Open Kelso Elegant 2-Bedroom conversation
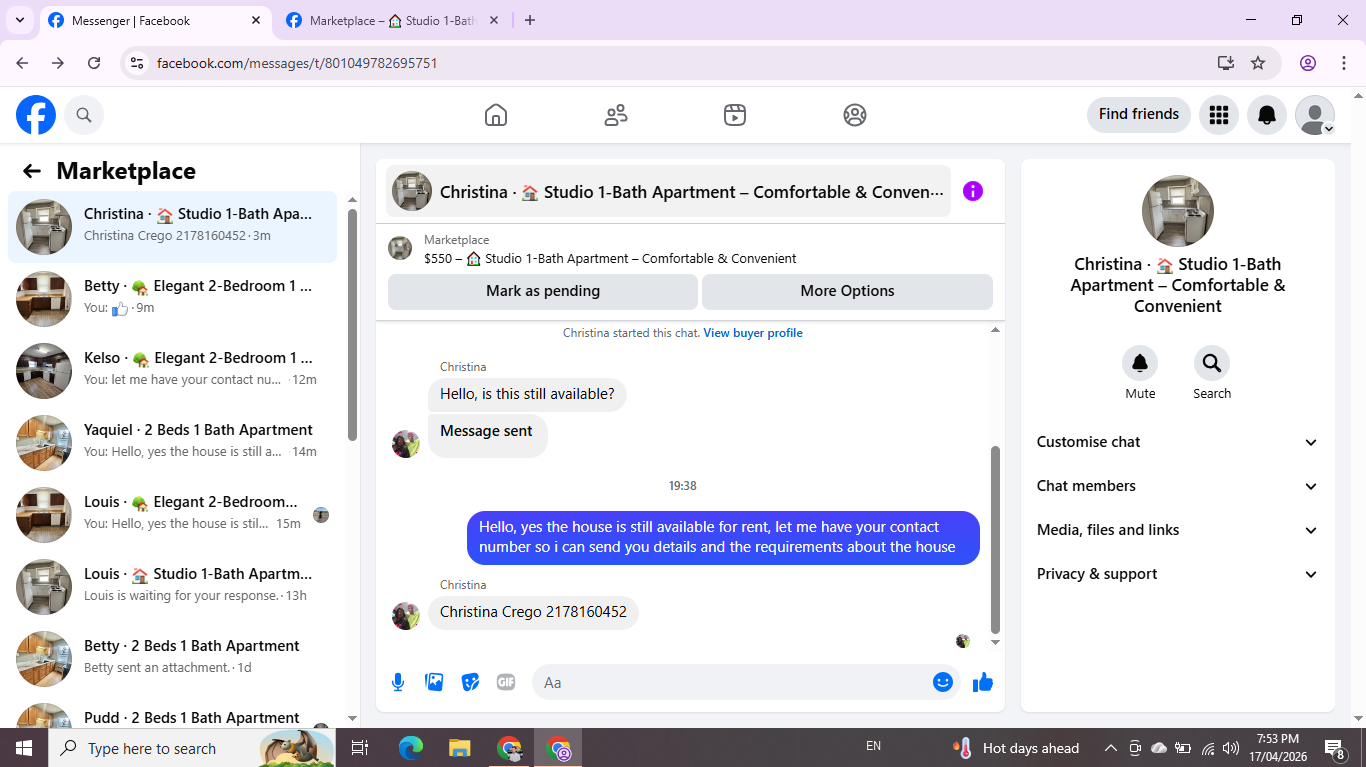Image resolution: width=1366 pixels, height=767 pixels. (x=173, y=371)
